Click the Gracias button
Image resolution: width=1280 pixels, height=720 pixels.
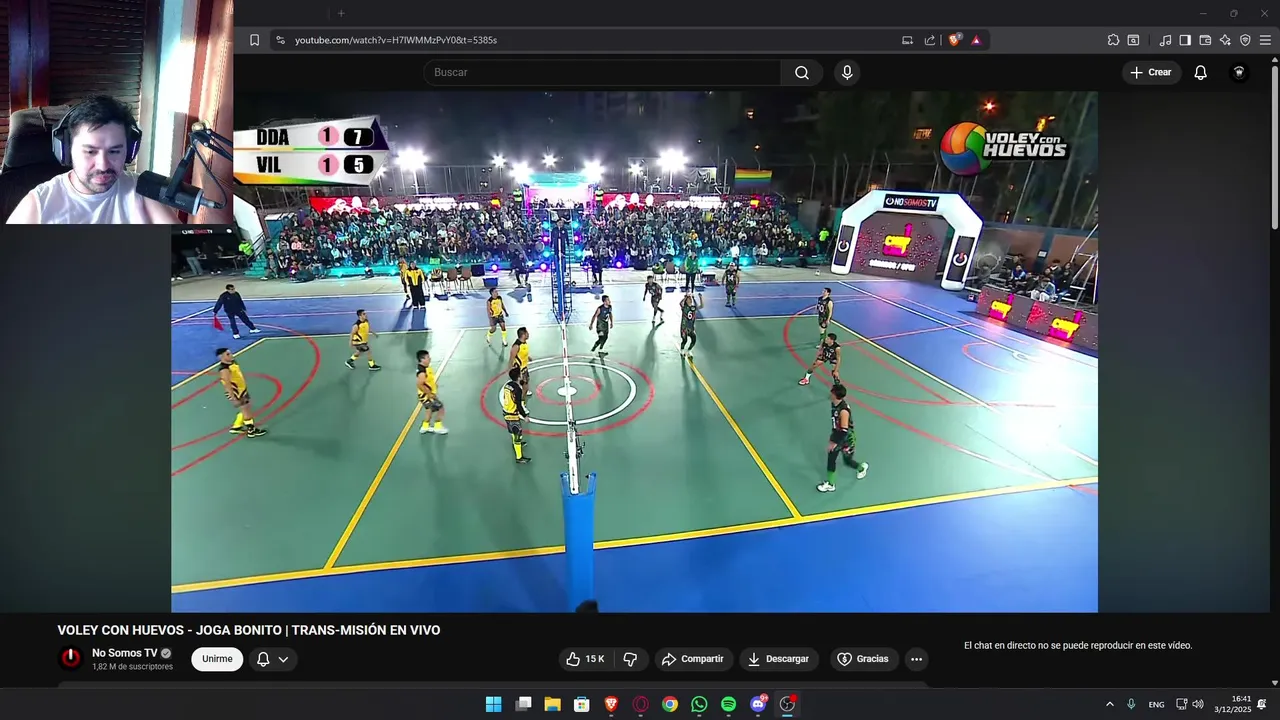coord(863,659)
